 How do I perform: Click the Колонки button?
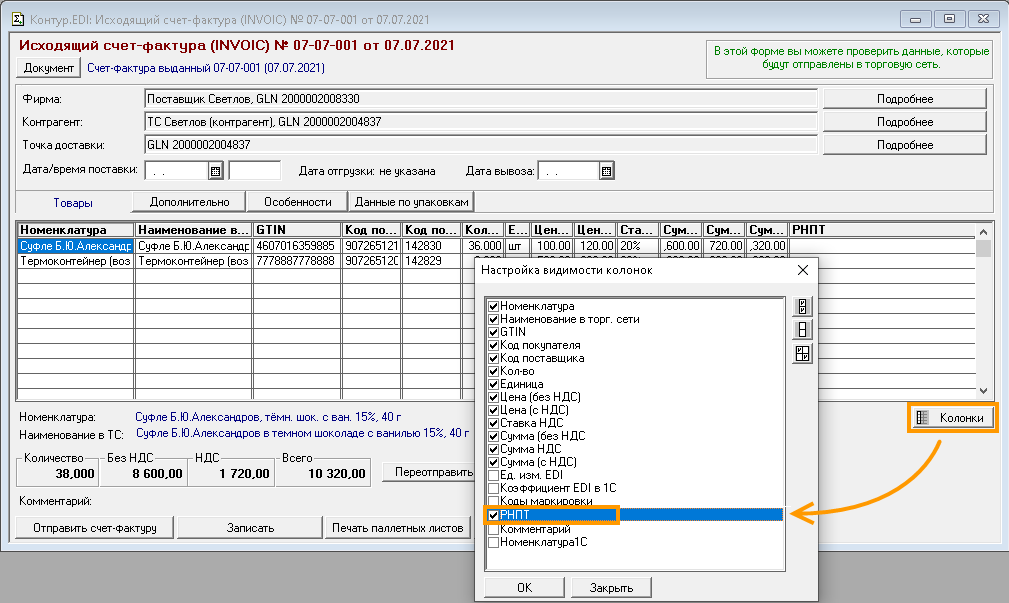(954, 418)
